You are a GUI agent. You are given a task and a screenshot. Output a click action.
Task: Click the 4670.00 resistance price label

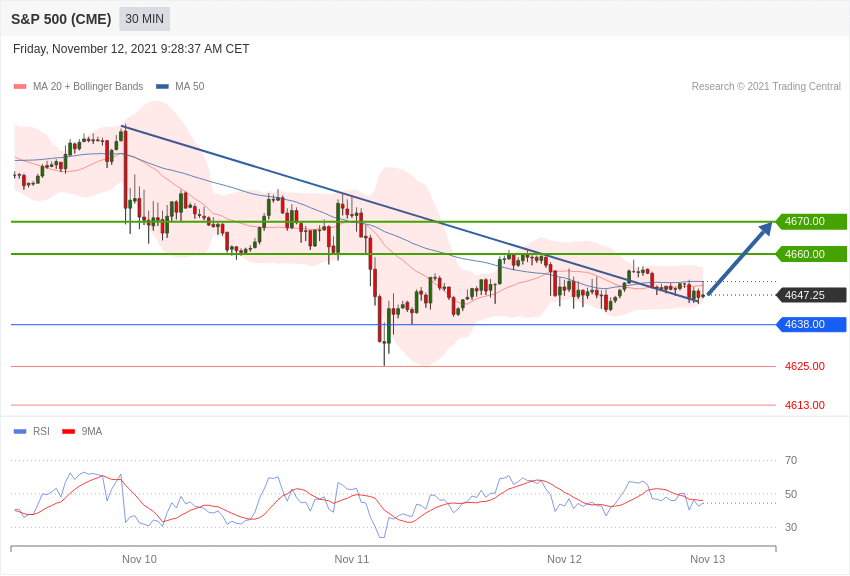tap(812, 222)
